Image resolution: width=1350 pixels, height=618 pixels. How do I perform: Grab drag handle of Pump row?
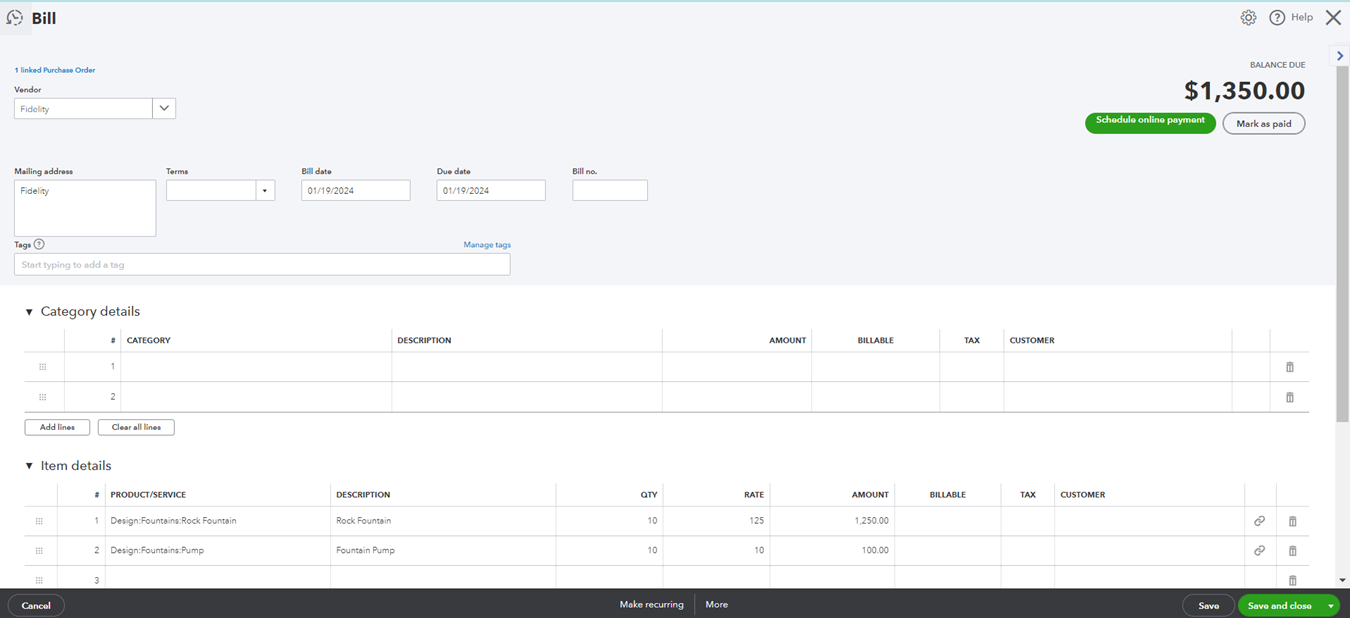39,551
